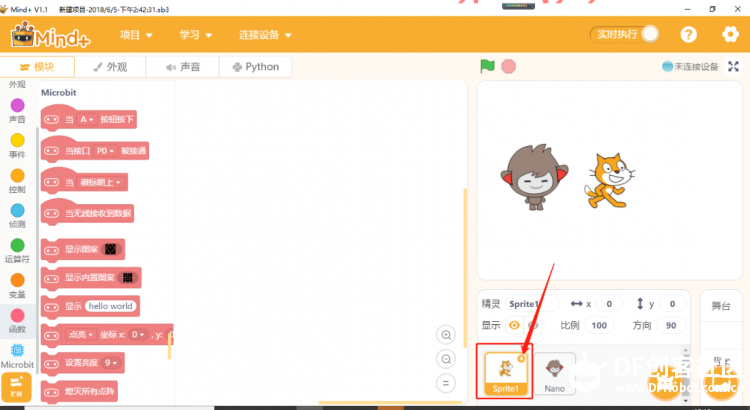
Task: Select the 变量 block category
Action: click(17, 286)
